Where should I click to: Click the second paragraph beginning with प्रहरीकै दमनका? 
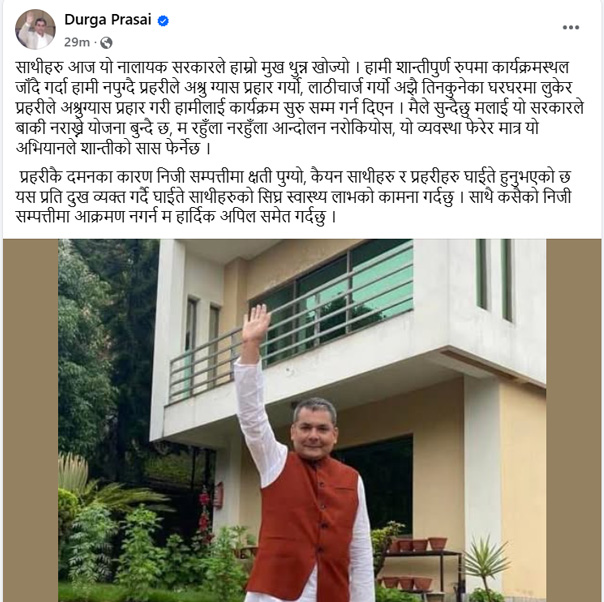click(x=293, y=197)
